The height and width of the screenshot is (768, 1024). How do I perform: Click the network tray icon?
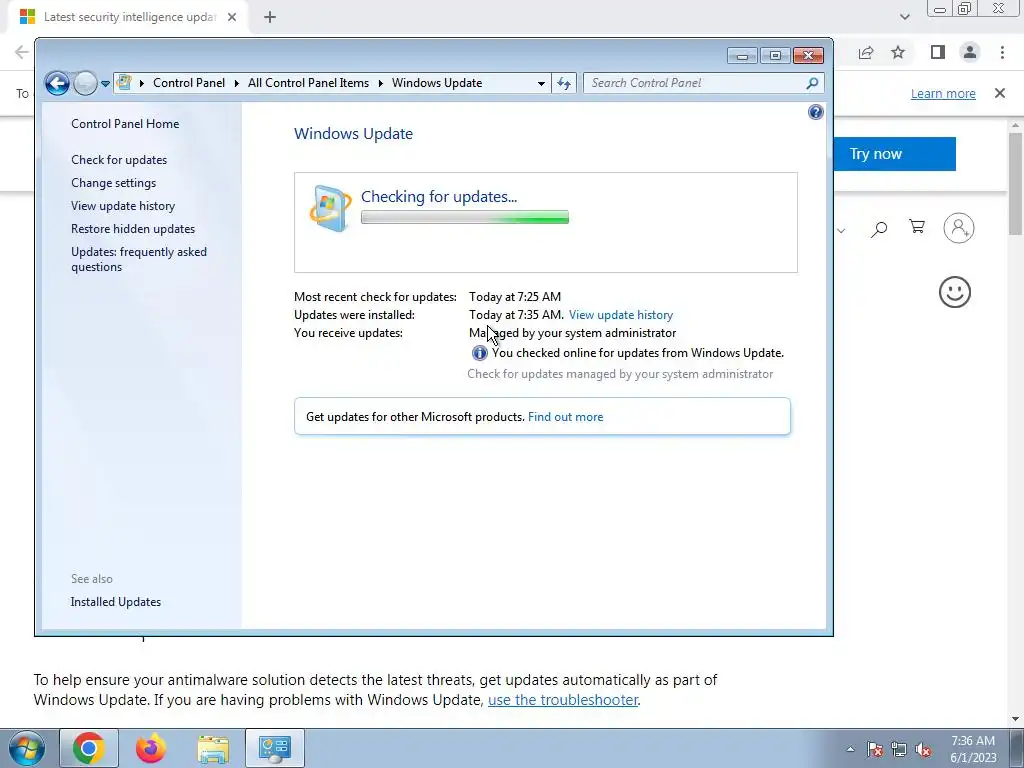point(899,750)
